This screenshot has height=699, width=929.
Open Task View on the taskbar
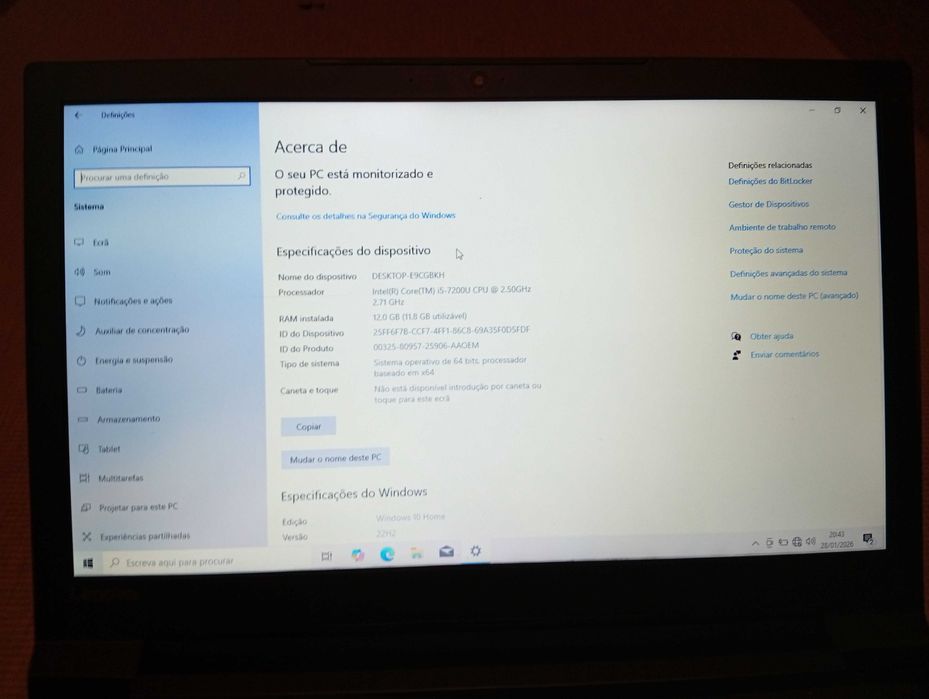tap(326, 556)
